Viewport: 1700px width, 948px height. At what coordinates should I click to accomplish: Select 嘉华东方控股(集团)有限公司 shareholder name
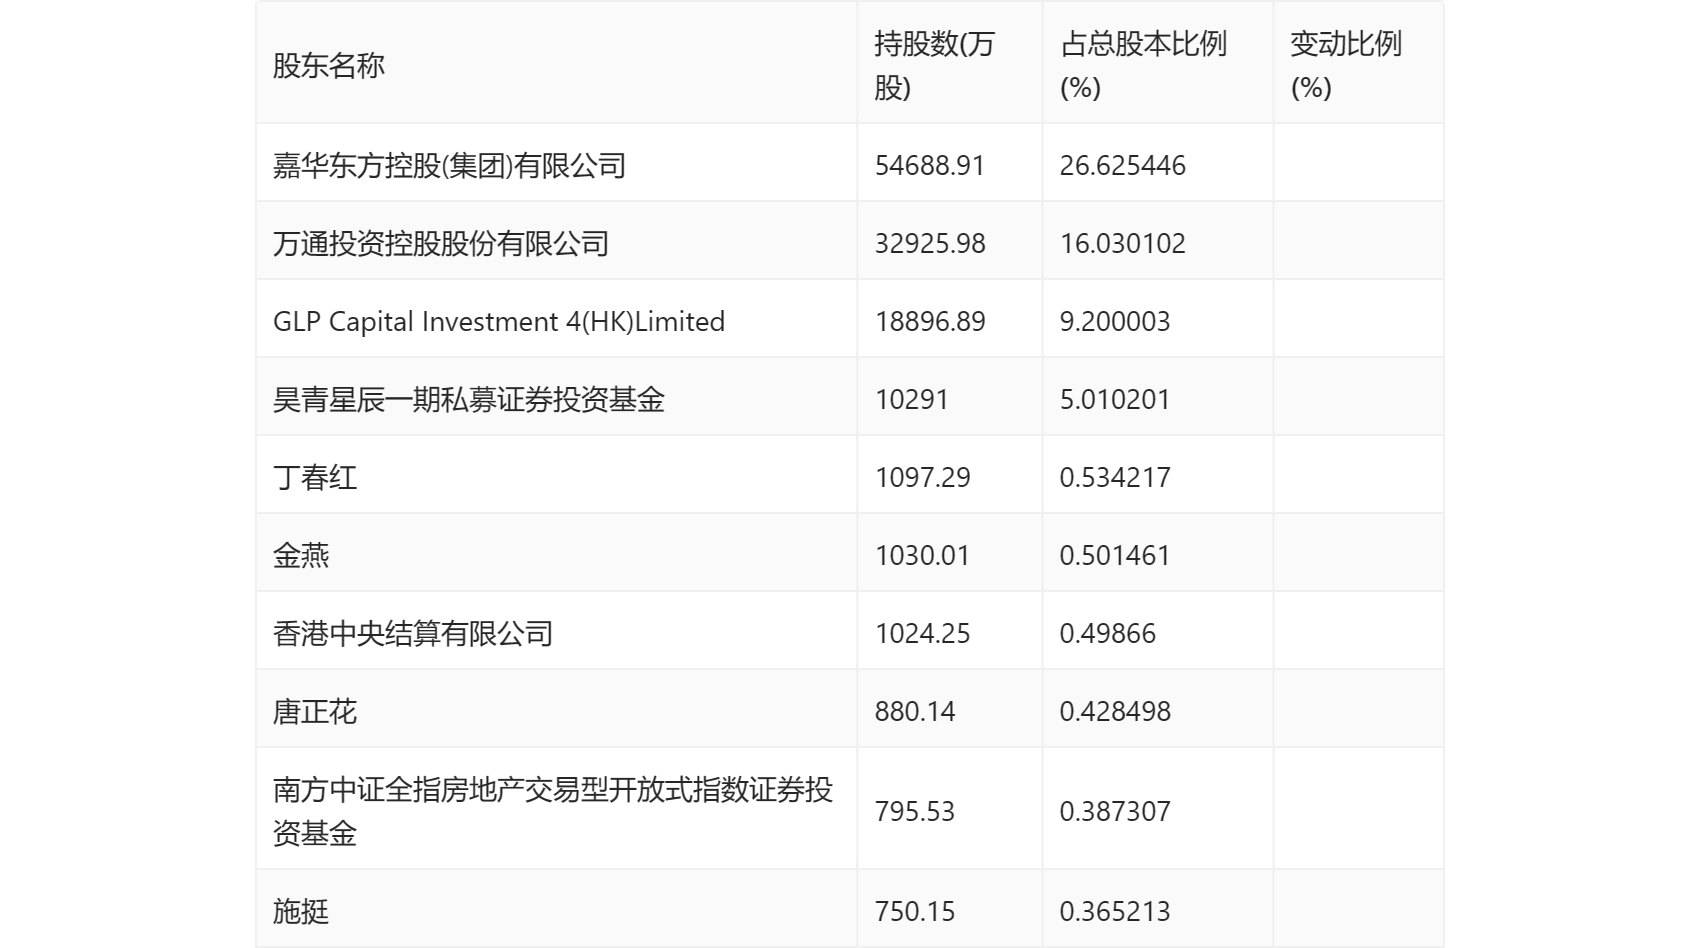(449, 166)
